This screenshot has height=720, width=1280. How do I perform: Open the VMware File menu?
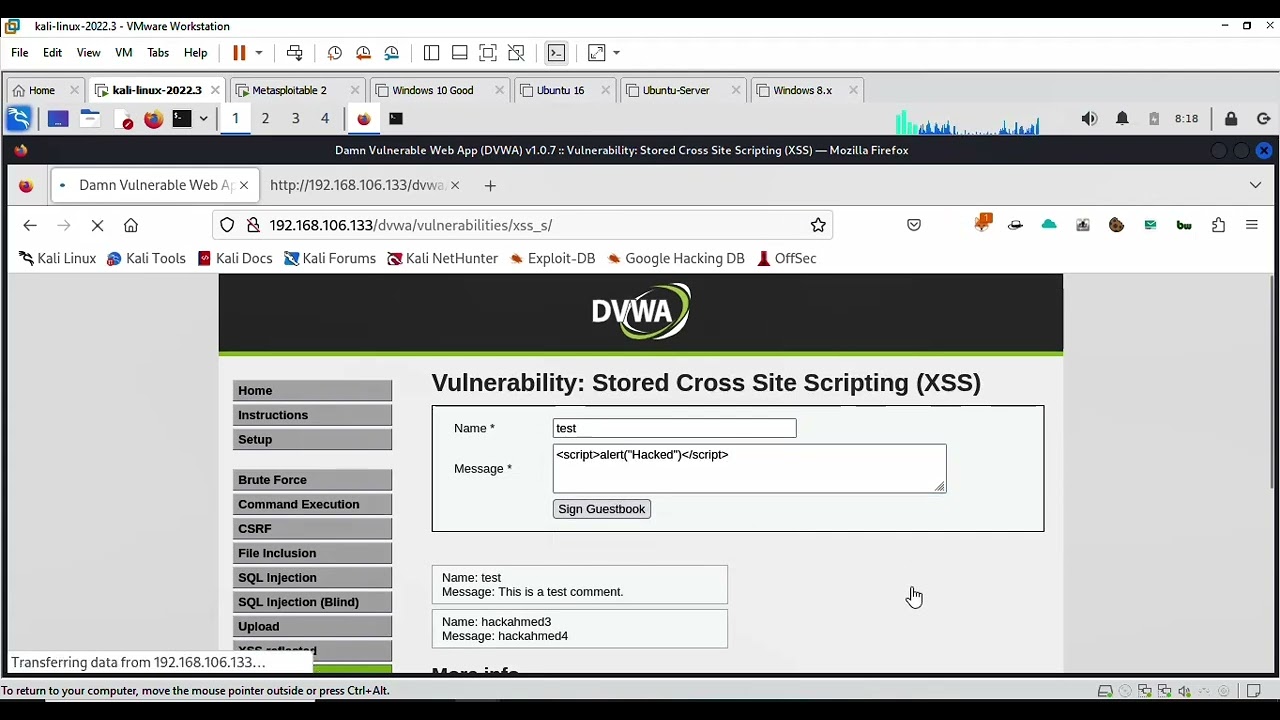coord(20,53)
